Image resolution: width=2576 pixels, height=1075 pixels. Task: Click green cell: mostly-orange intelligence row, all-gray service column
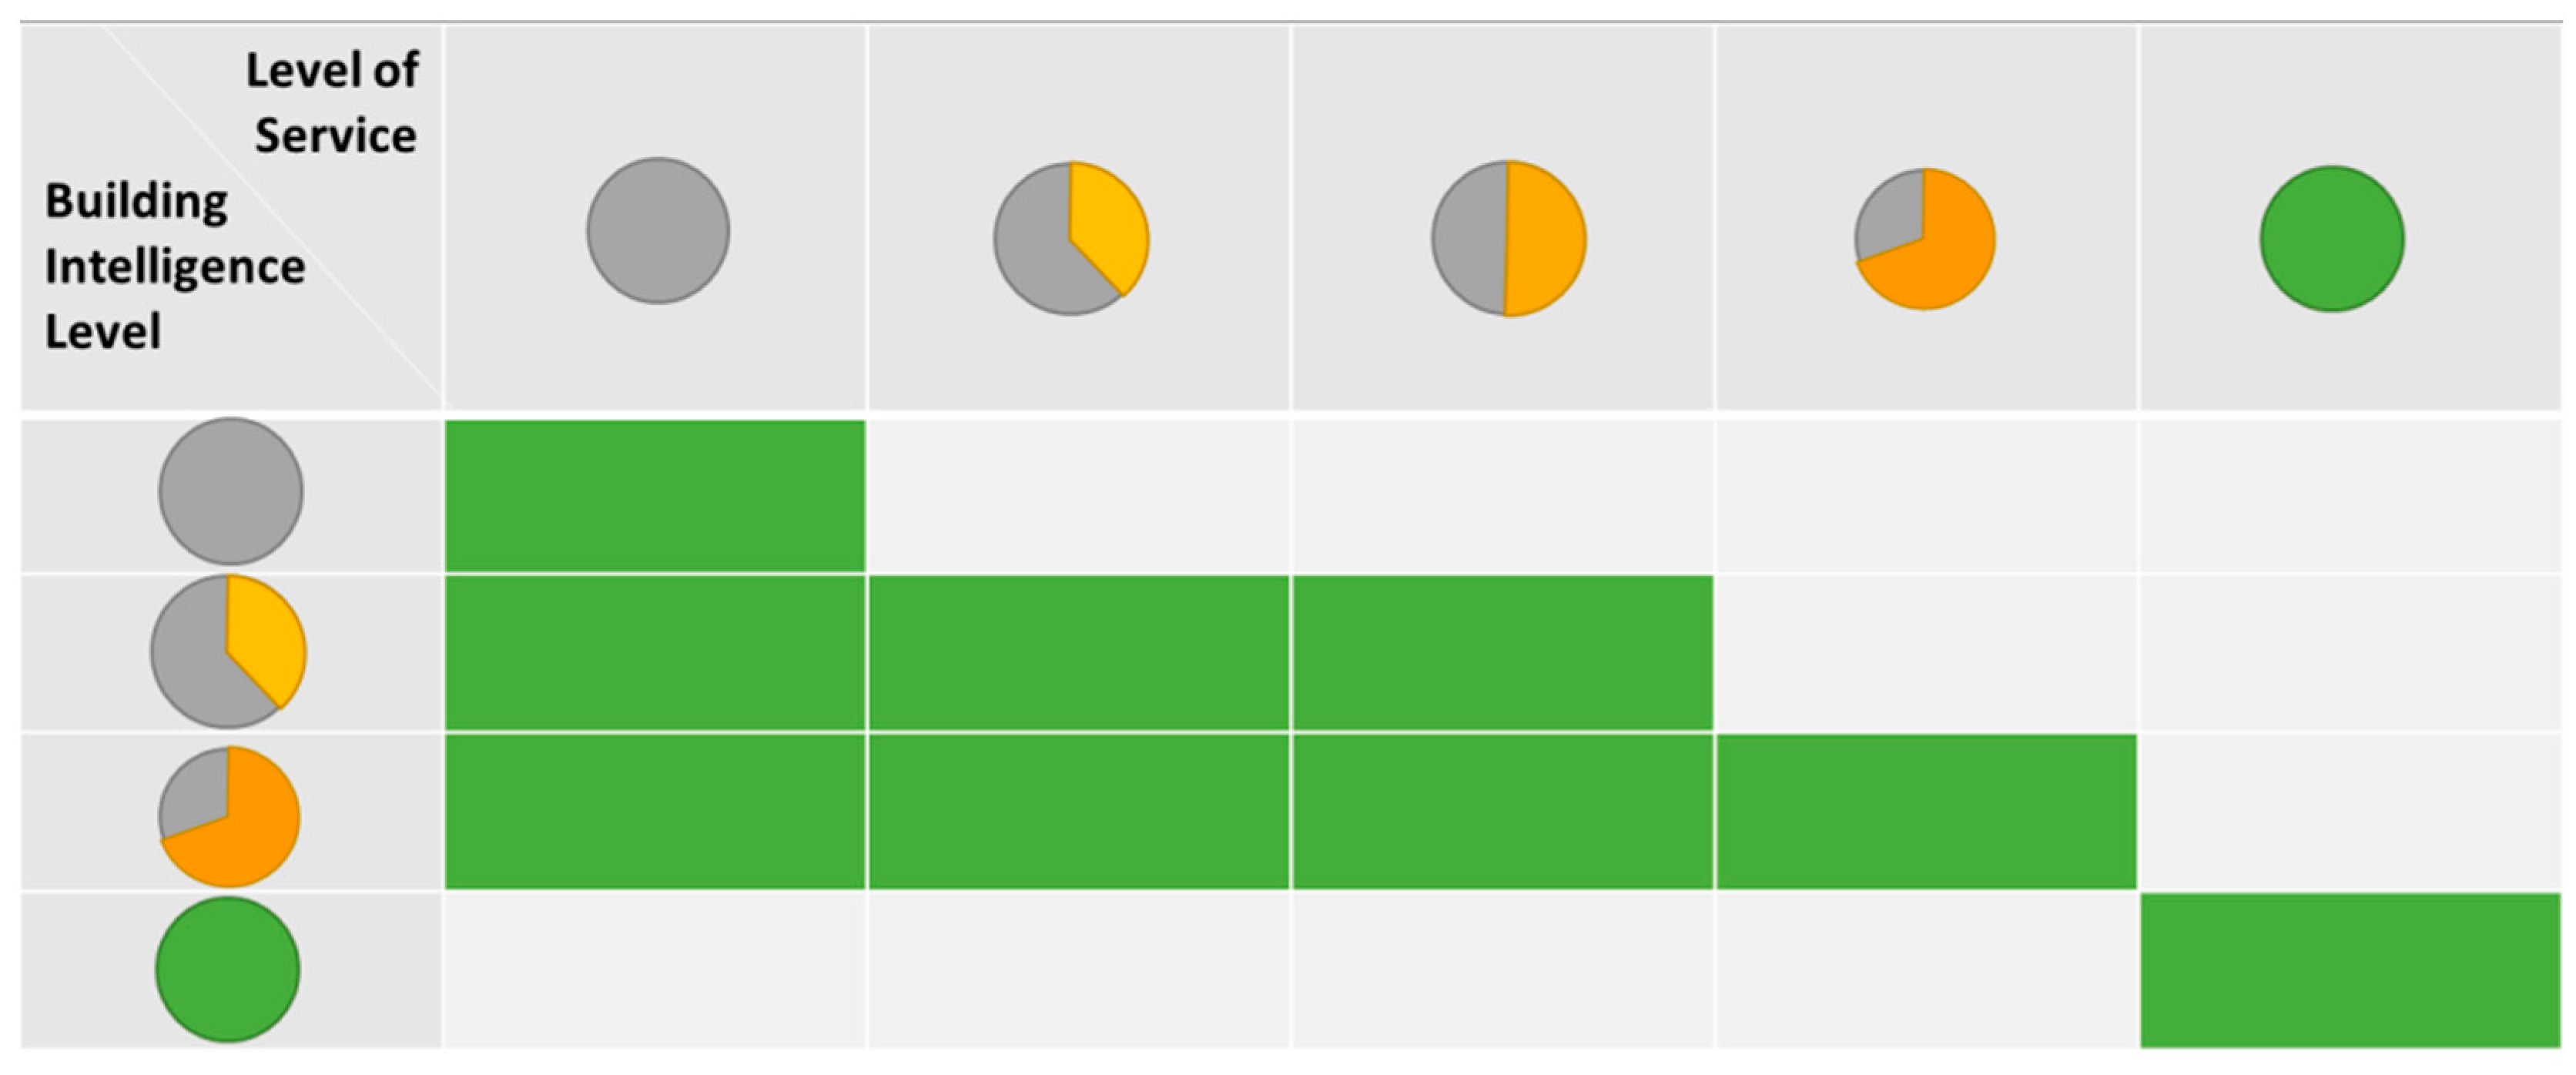(655, 812)
